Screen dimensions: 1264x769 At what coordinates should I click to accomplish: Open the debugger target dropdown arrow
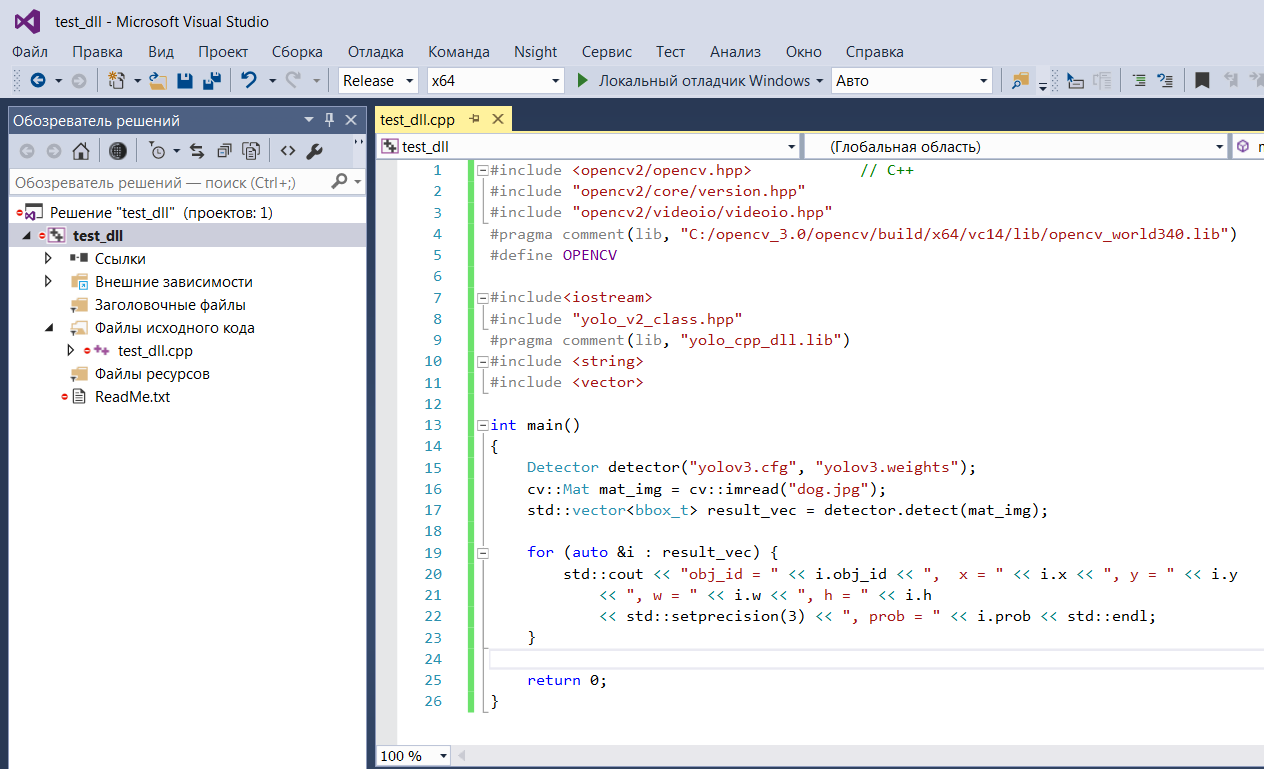[820, 81]
